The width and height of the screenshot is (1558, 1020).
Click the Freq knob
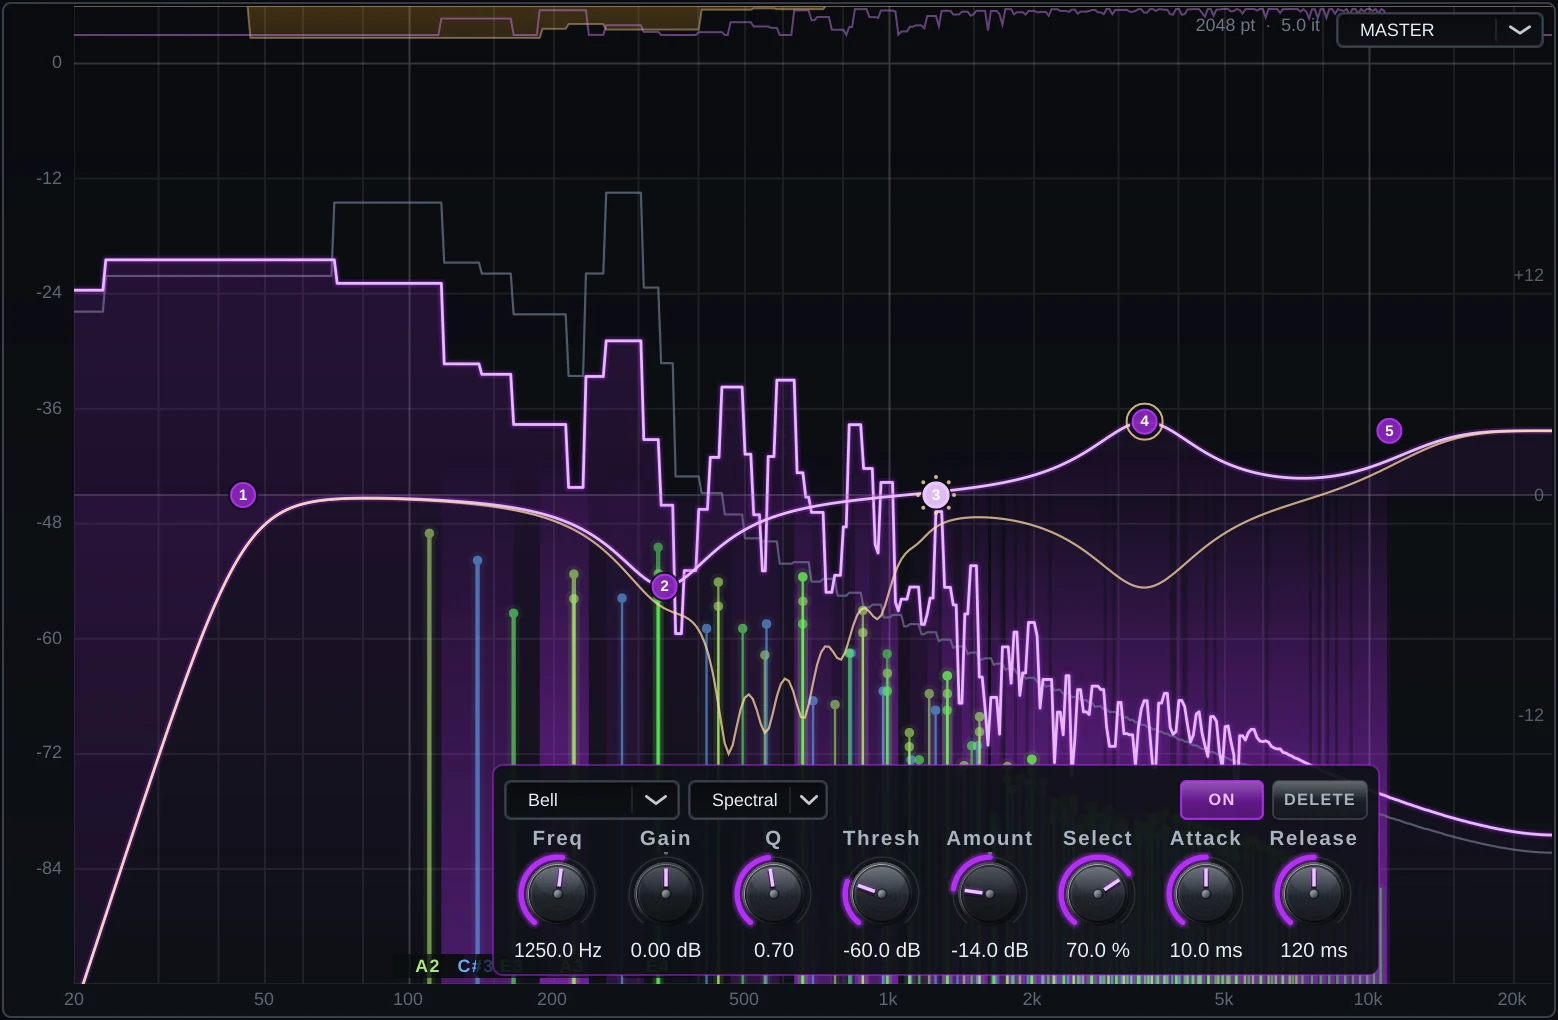click(557, 892)
